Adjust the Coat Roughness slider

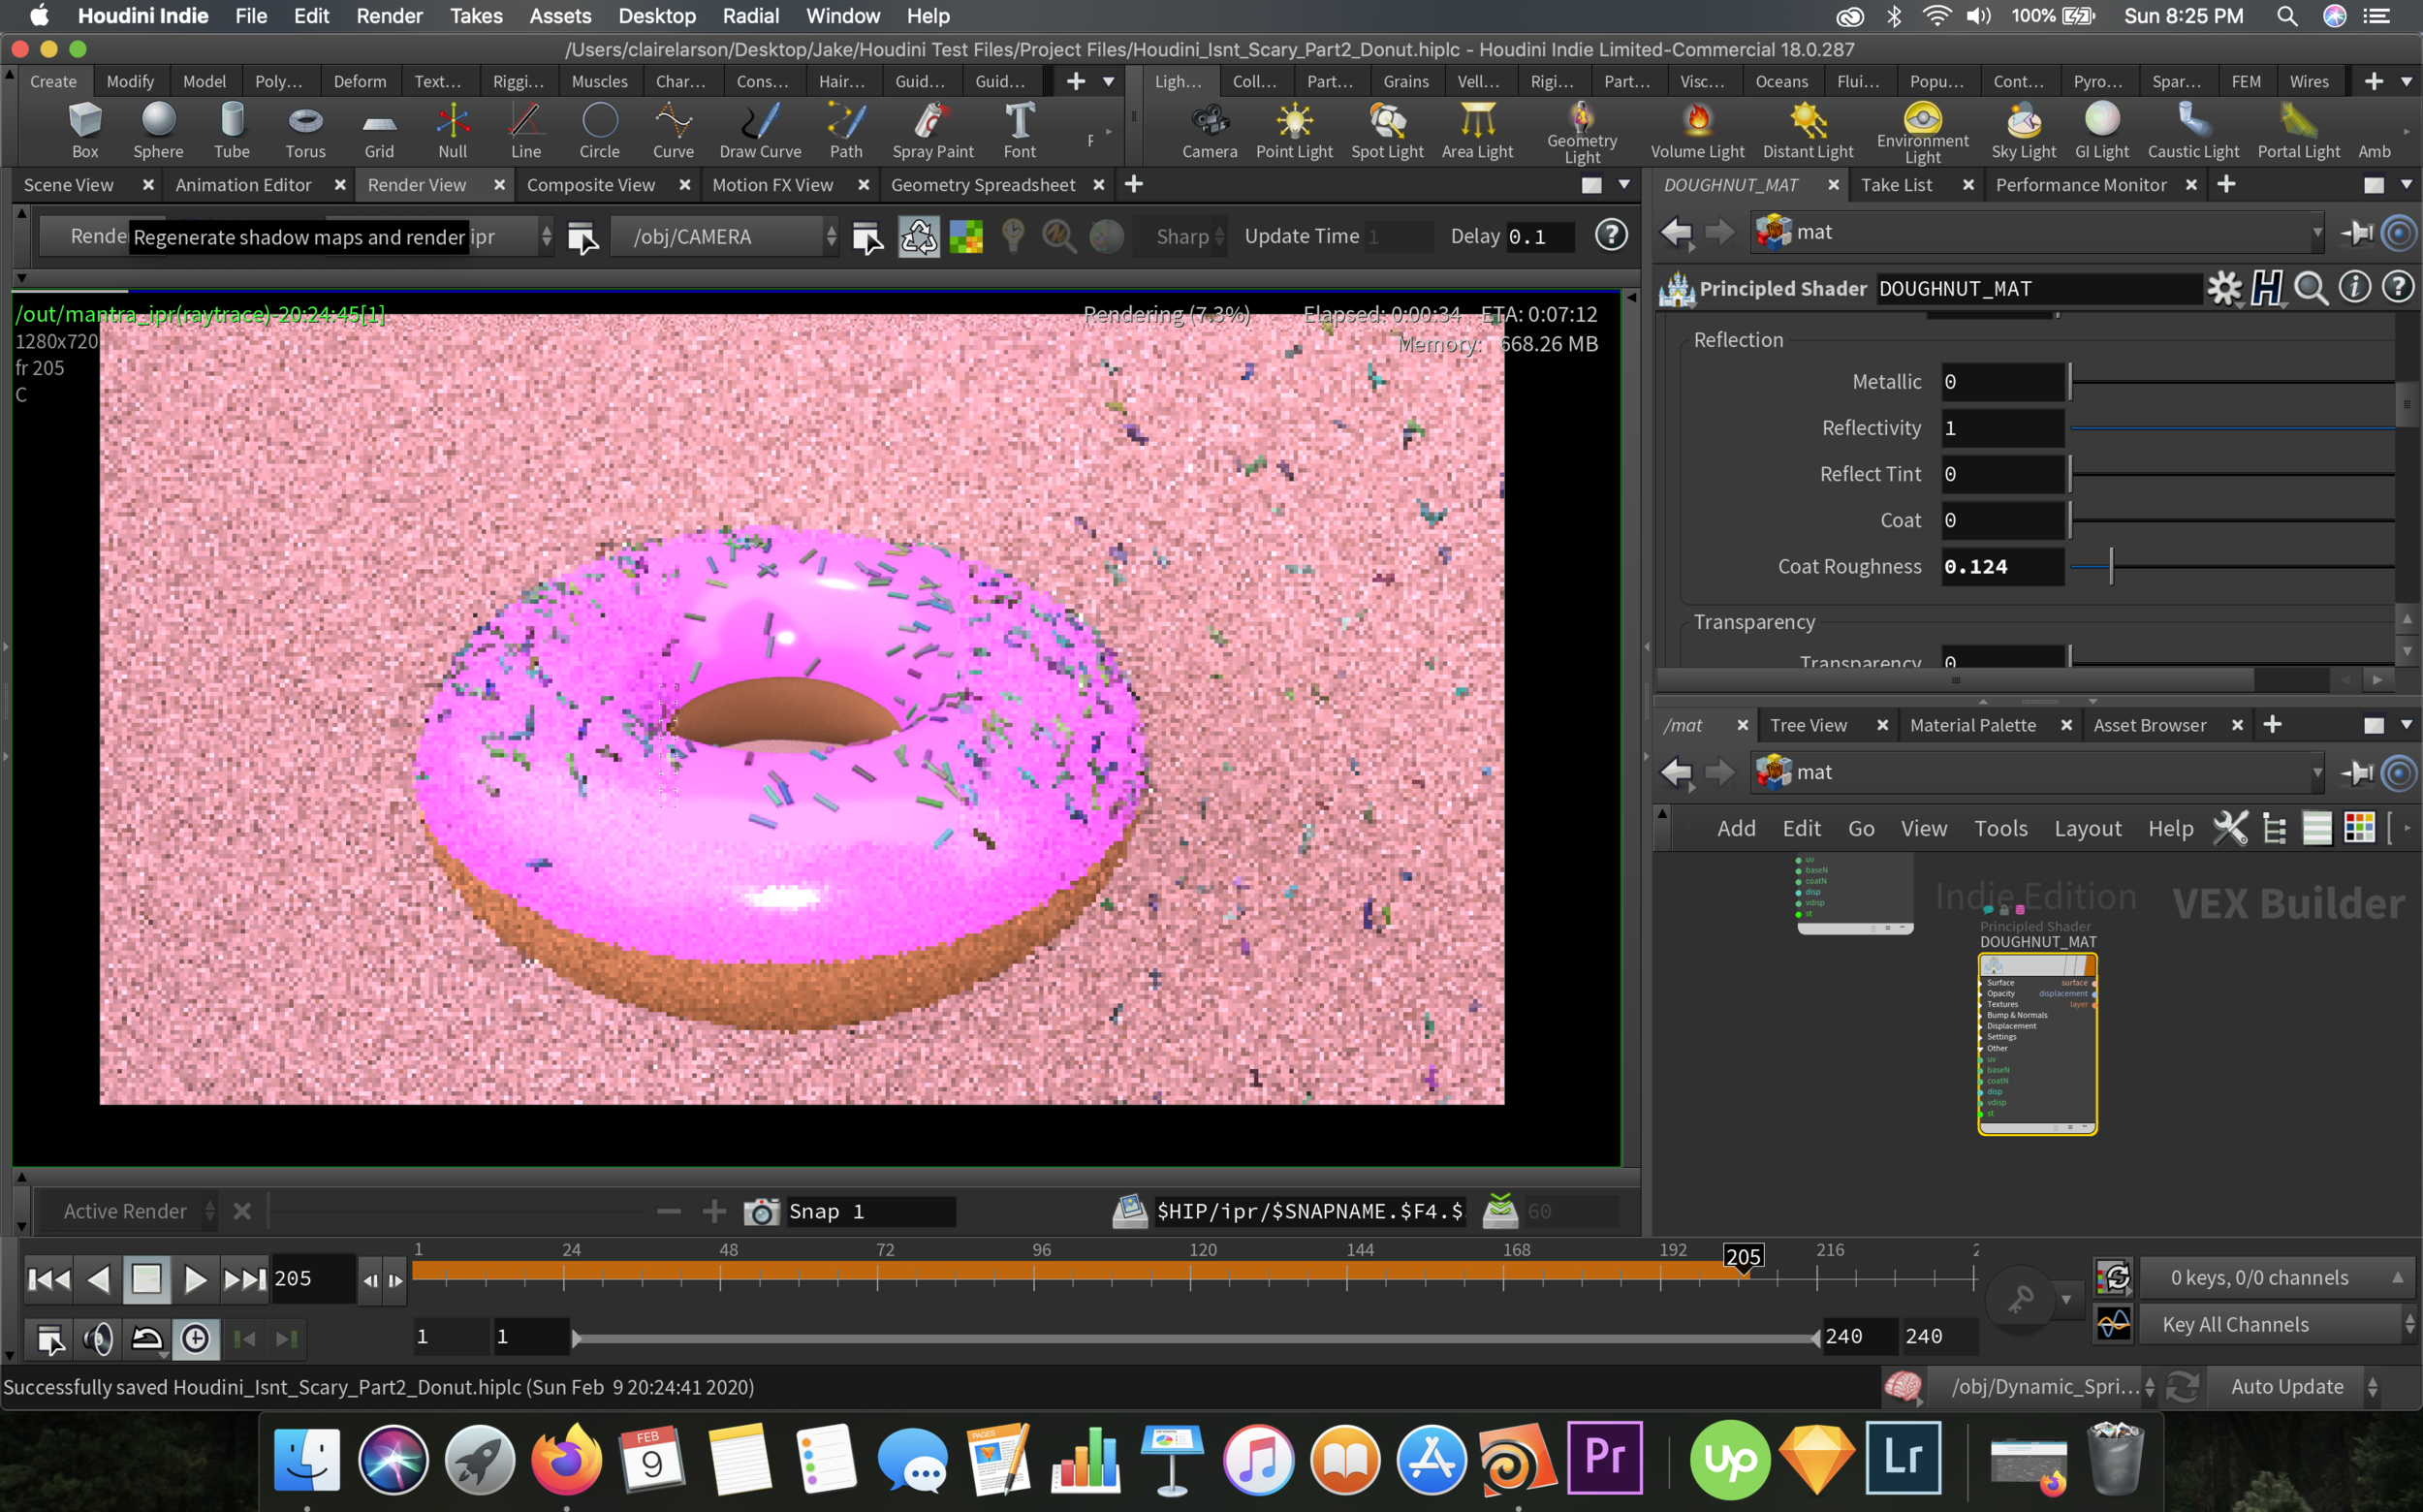click(2232, 567)
